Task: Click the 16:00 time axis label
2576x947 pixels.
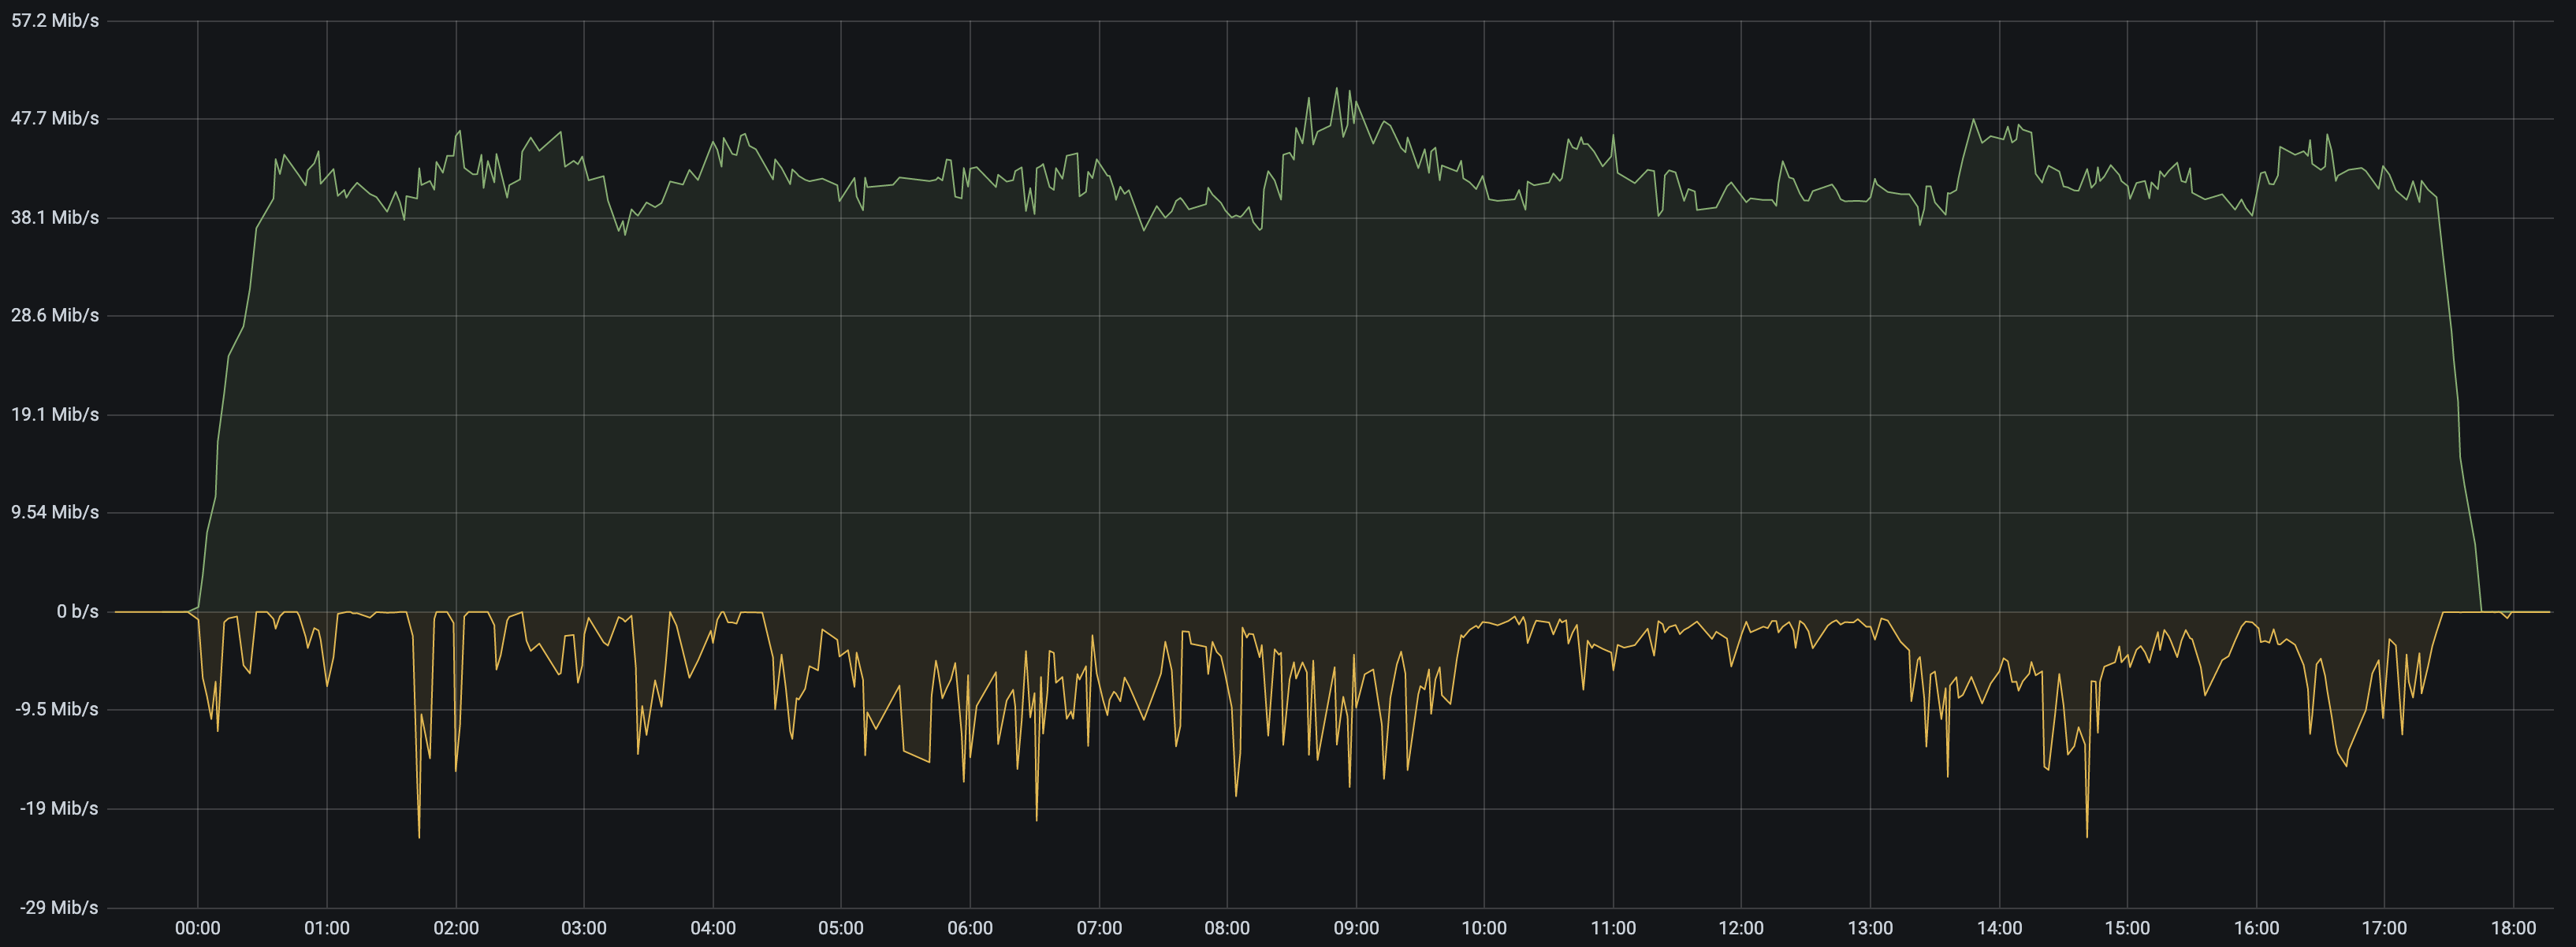Action: (2256, 928)
